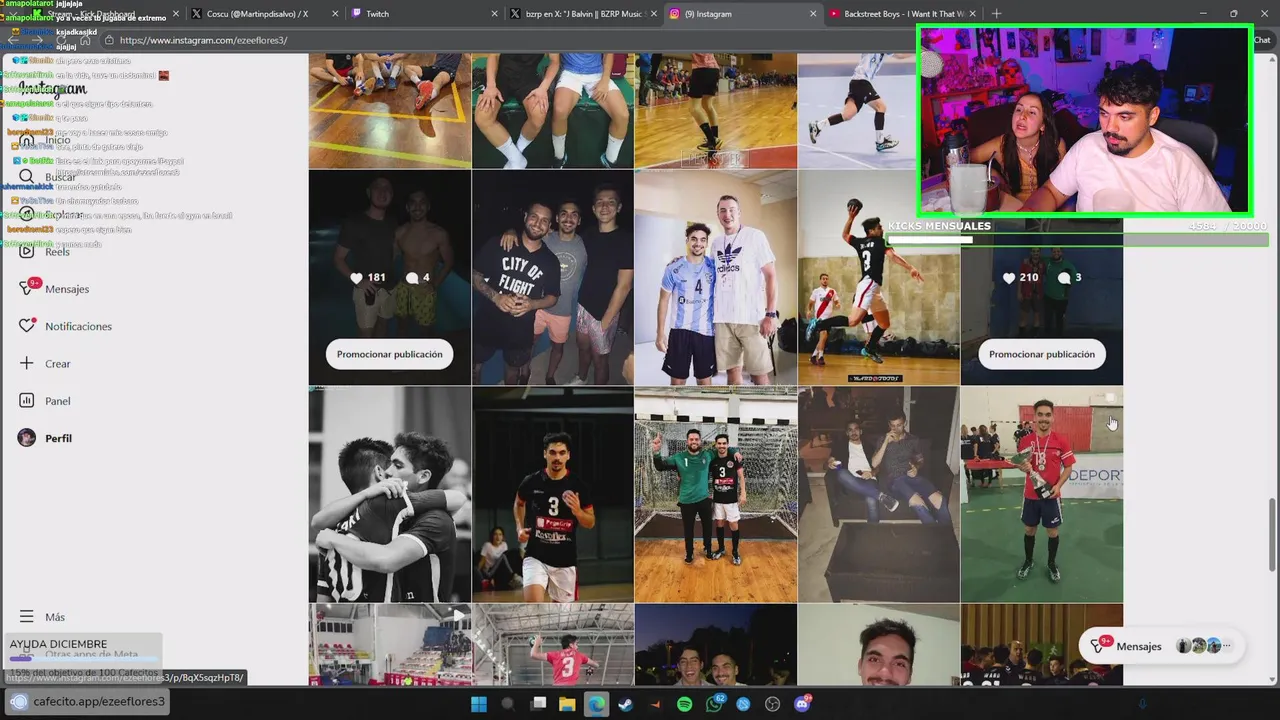Click the Windows taskbar search icon
Screen dimensions: 1280x720
[508, 704]
